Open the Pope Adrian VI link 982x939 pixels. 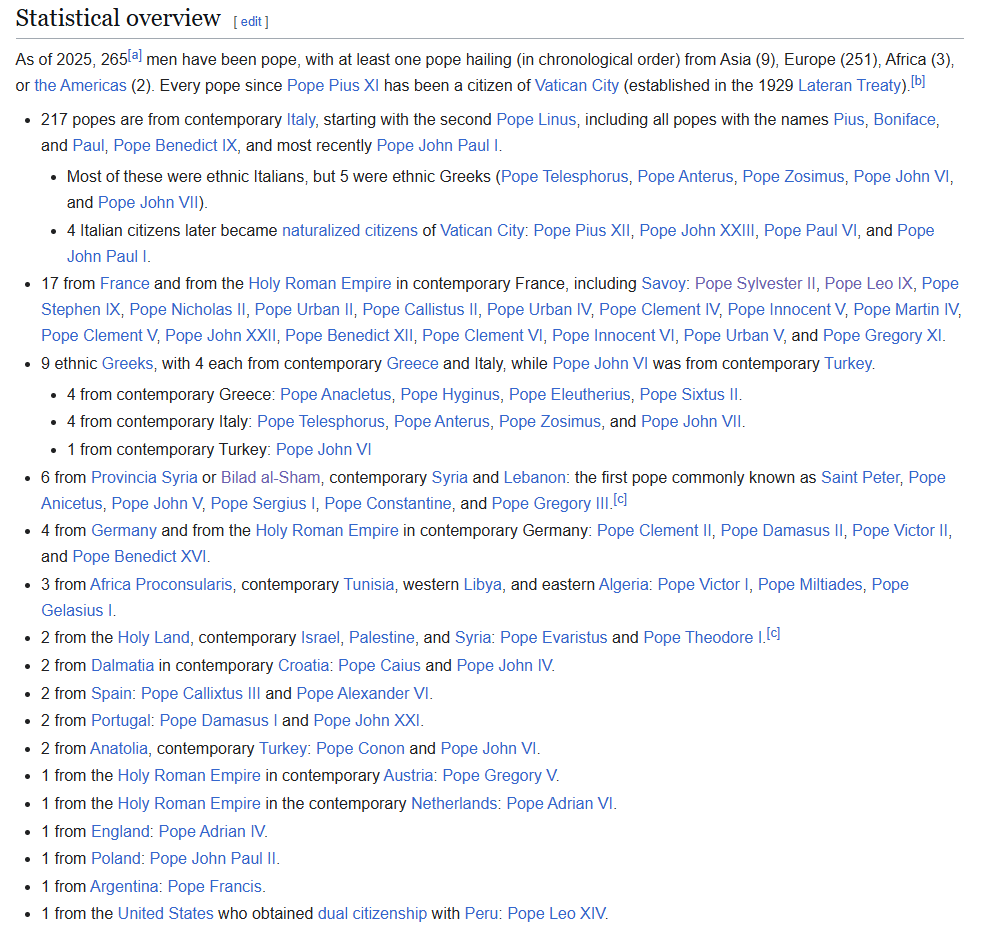tap(560, 804)
